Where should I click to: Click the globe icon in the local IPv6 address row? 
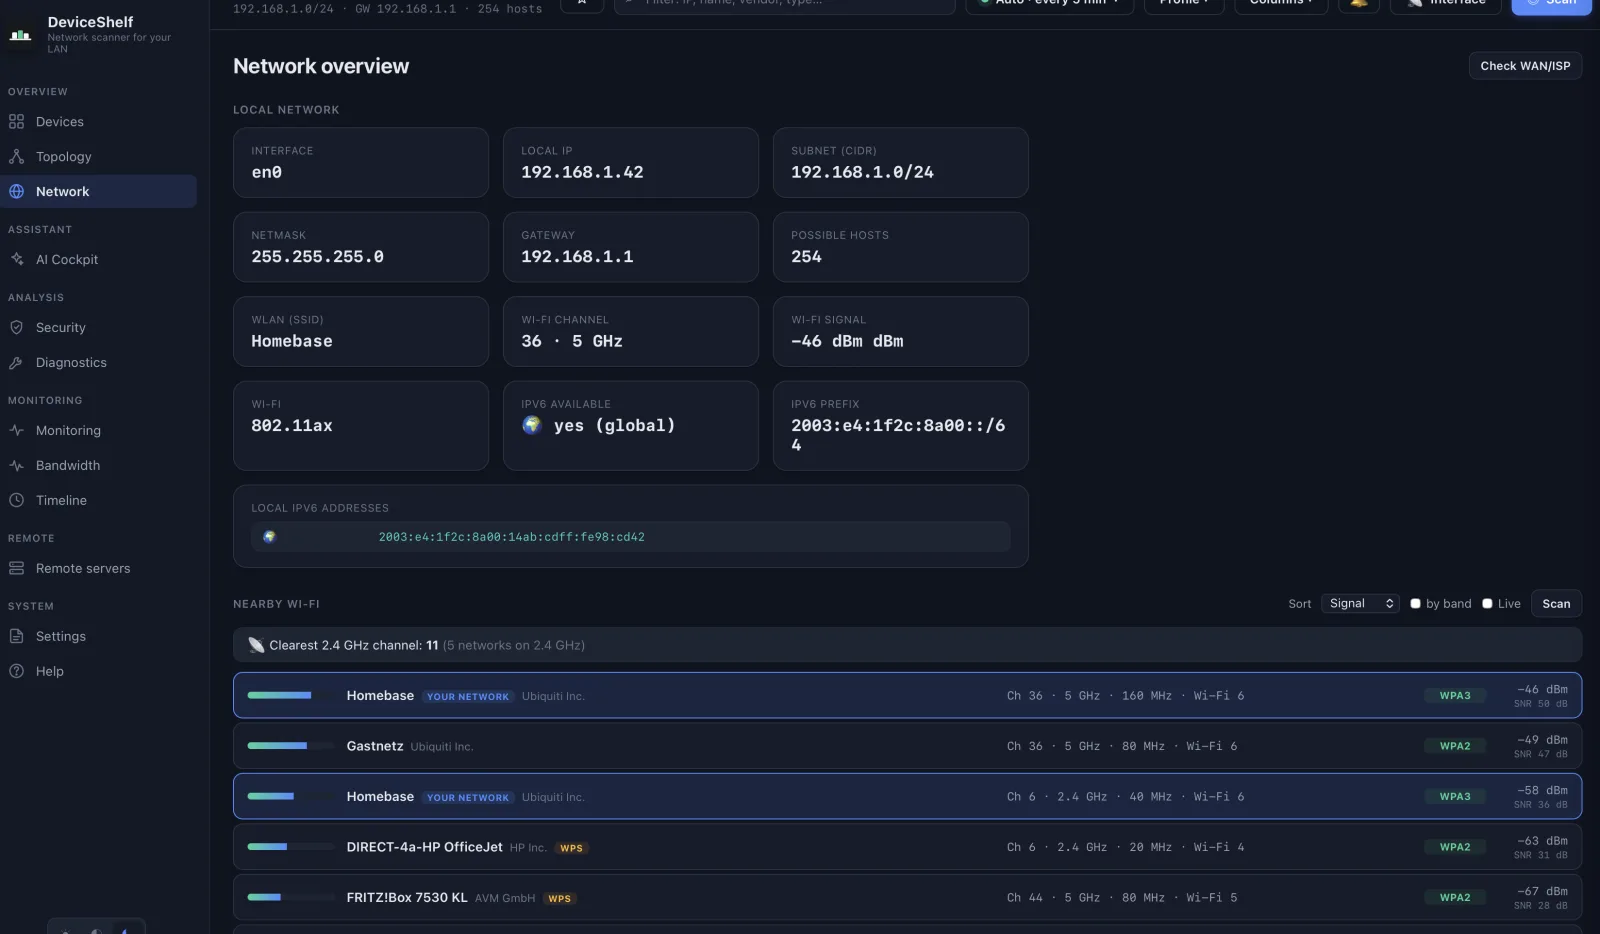point(269,537)
